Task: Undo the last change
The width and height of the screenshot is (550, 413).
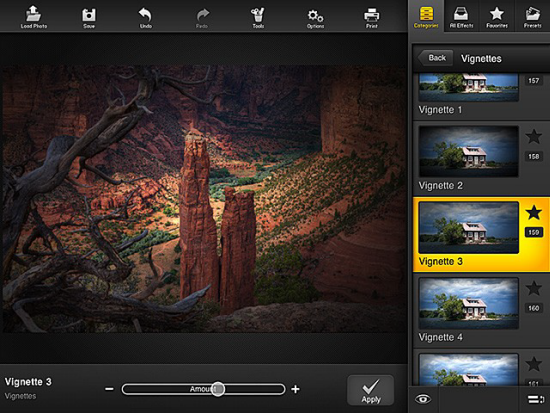Action: click(x=145, y=18)
